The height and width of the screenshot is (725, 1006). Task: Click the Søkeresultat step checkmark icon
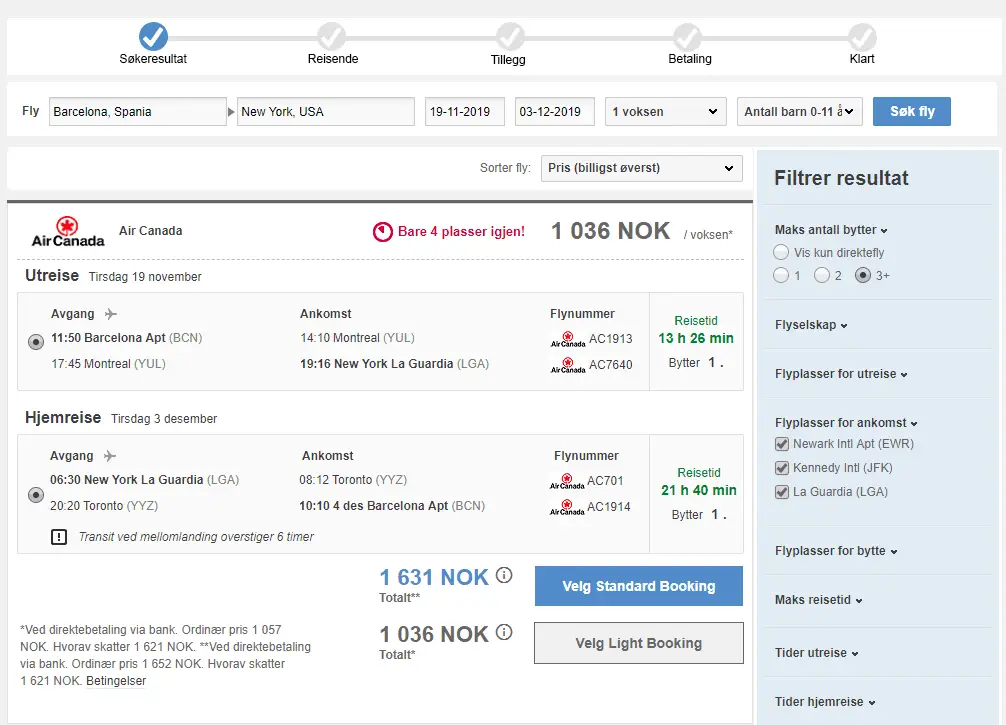[153, 37]
